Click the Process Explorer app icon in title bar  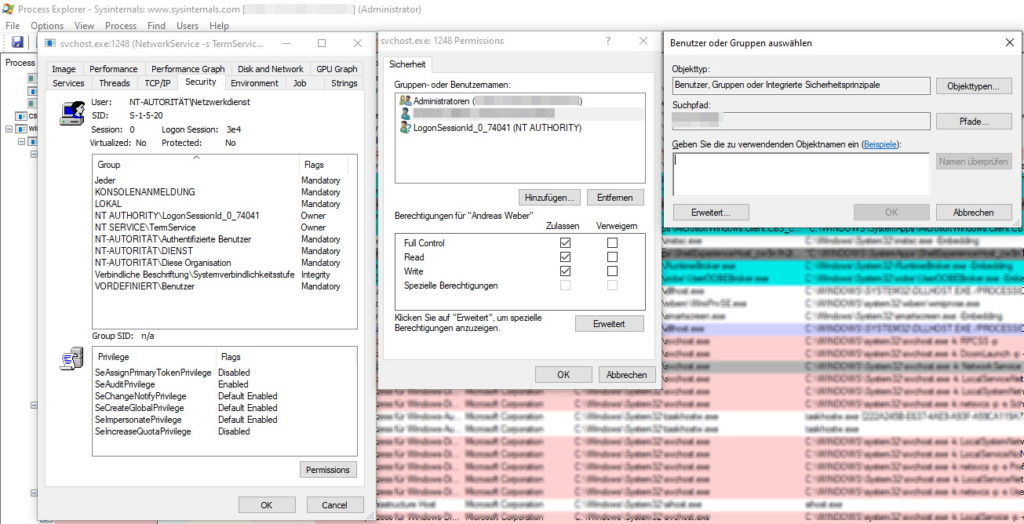click(x=9, y=9)
